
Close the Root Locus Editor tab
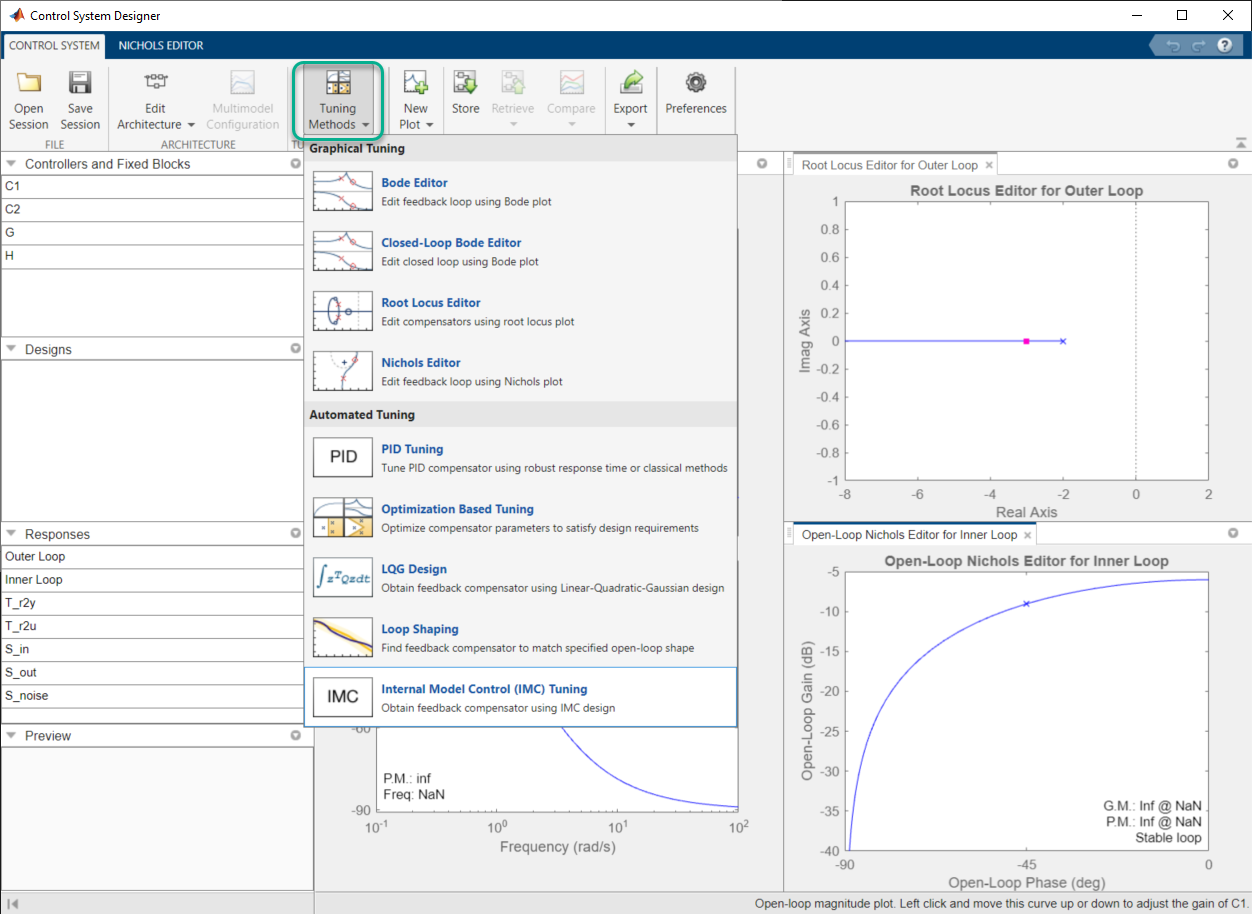click(x=989, y=165)
